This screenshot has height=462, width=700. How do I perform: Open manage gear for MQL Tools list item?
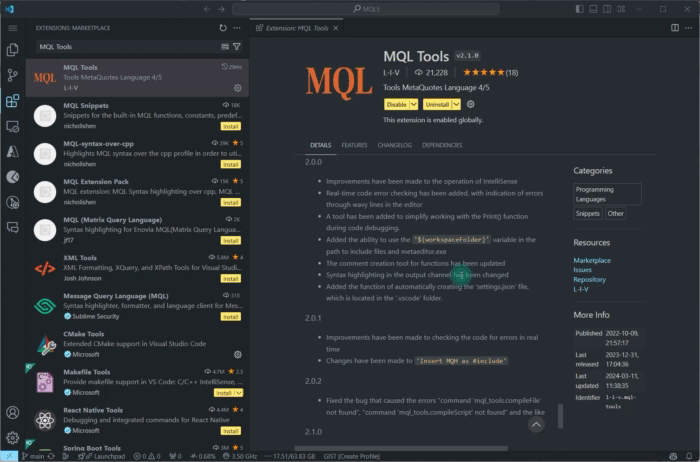(238, 88)
